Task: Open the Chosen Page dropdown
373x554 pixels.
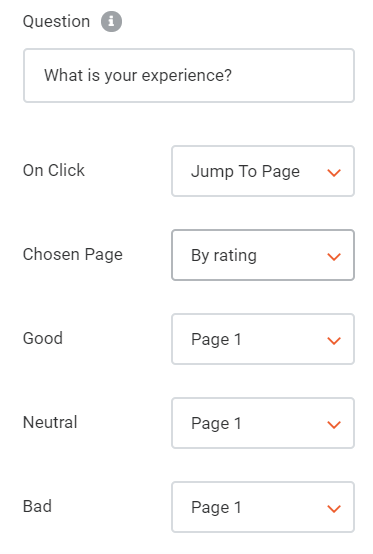Action: (263, 255)
